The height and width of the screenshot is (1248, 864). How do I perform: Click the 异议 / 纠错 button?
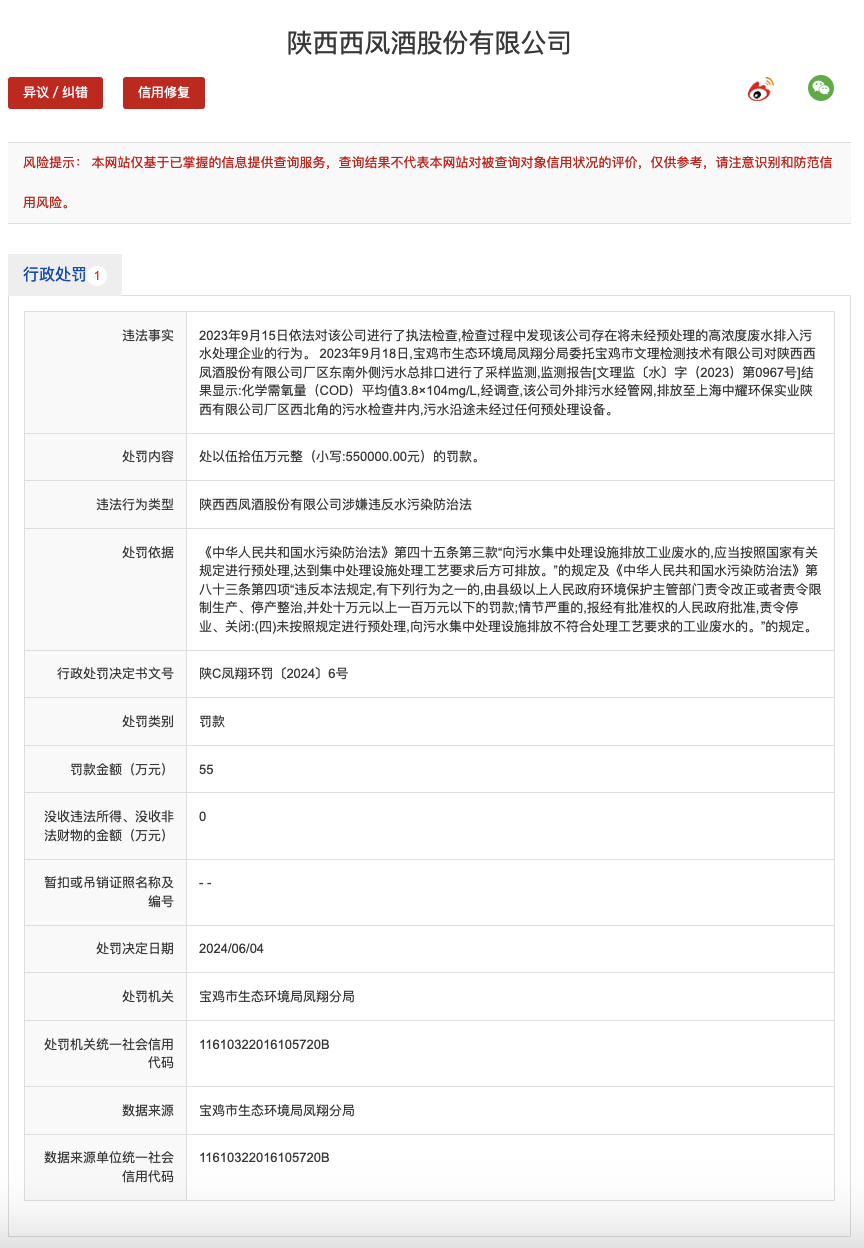[x=55, y=92]
